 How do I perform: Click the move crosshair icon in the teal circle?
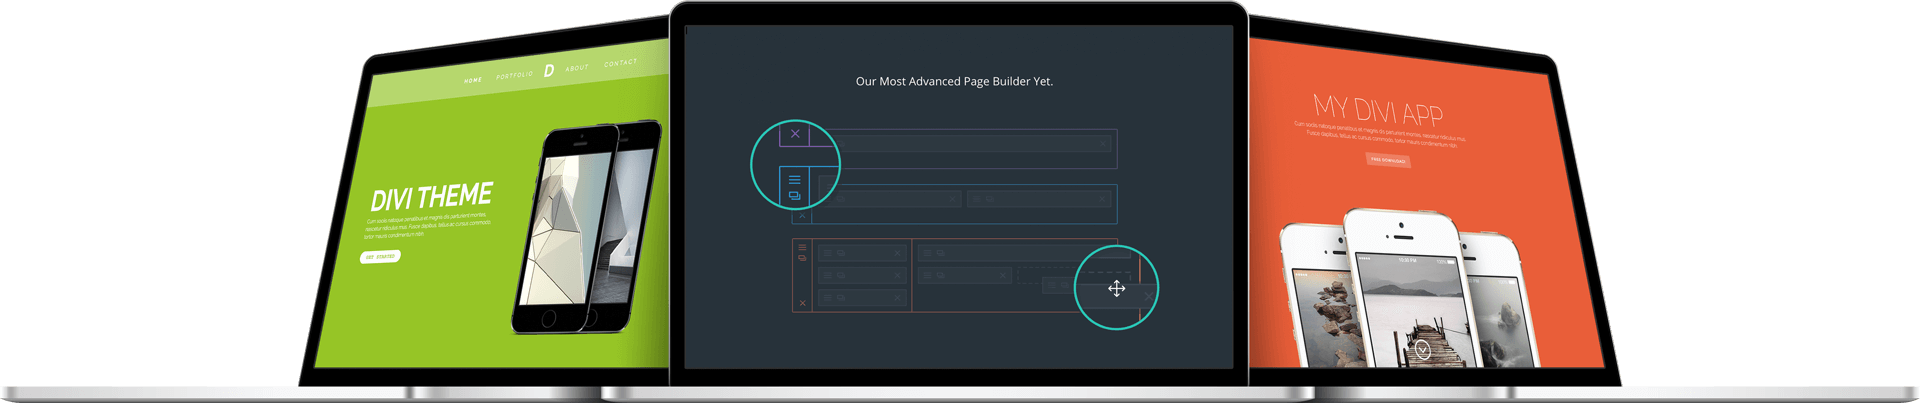(x=1116, y=289)
